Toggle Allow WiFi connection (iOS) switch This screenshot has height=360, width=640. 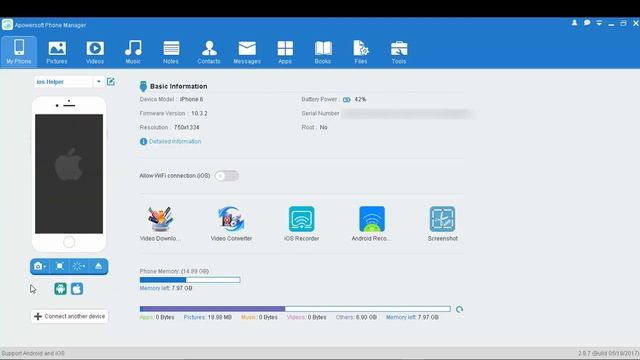pos(227,176)
